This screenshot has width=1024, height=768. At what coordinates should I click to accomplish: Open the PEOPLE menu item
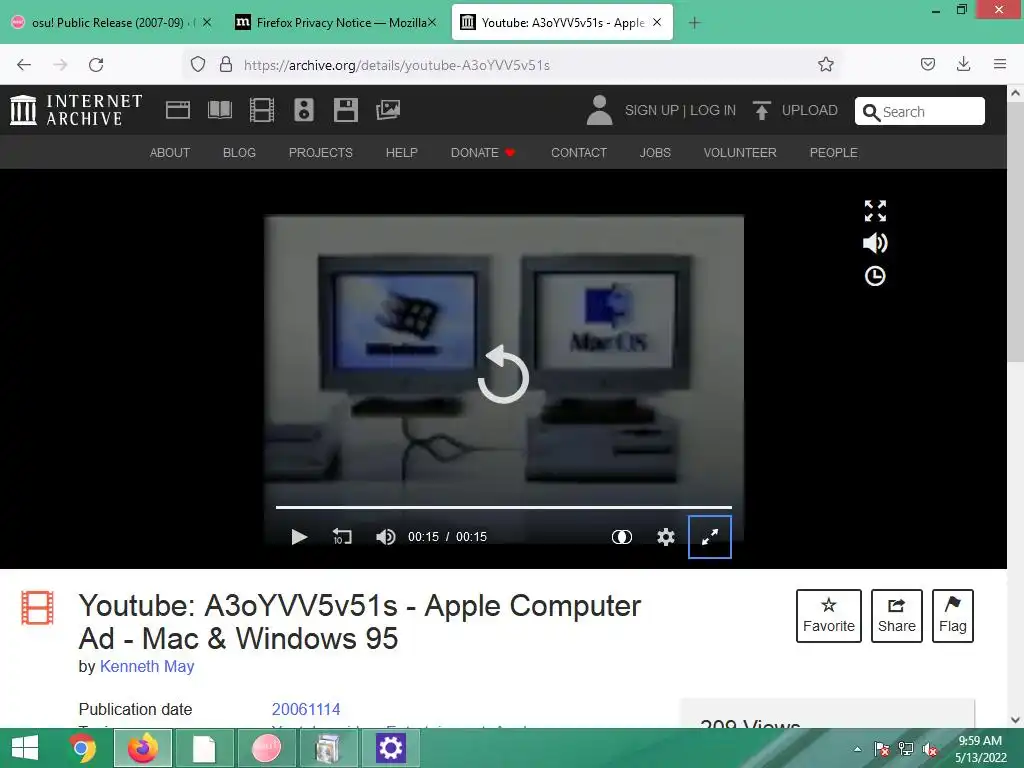point(833,152)
